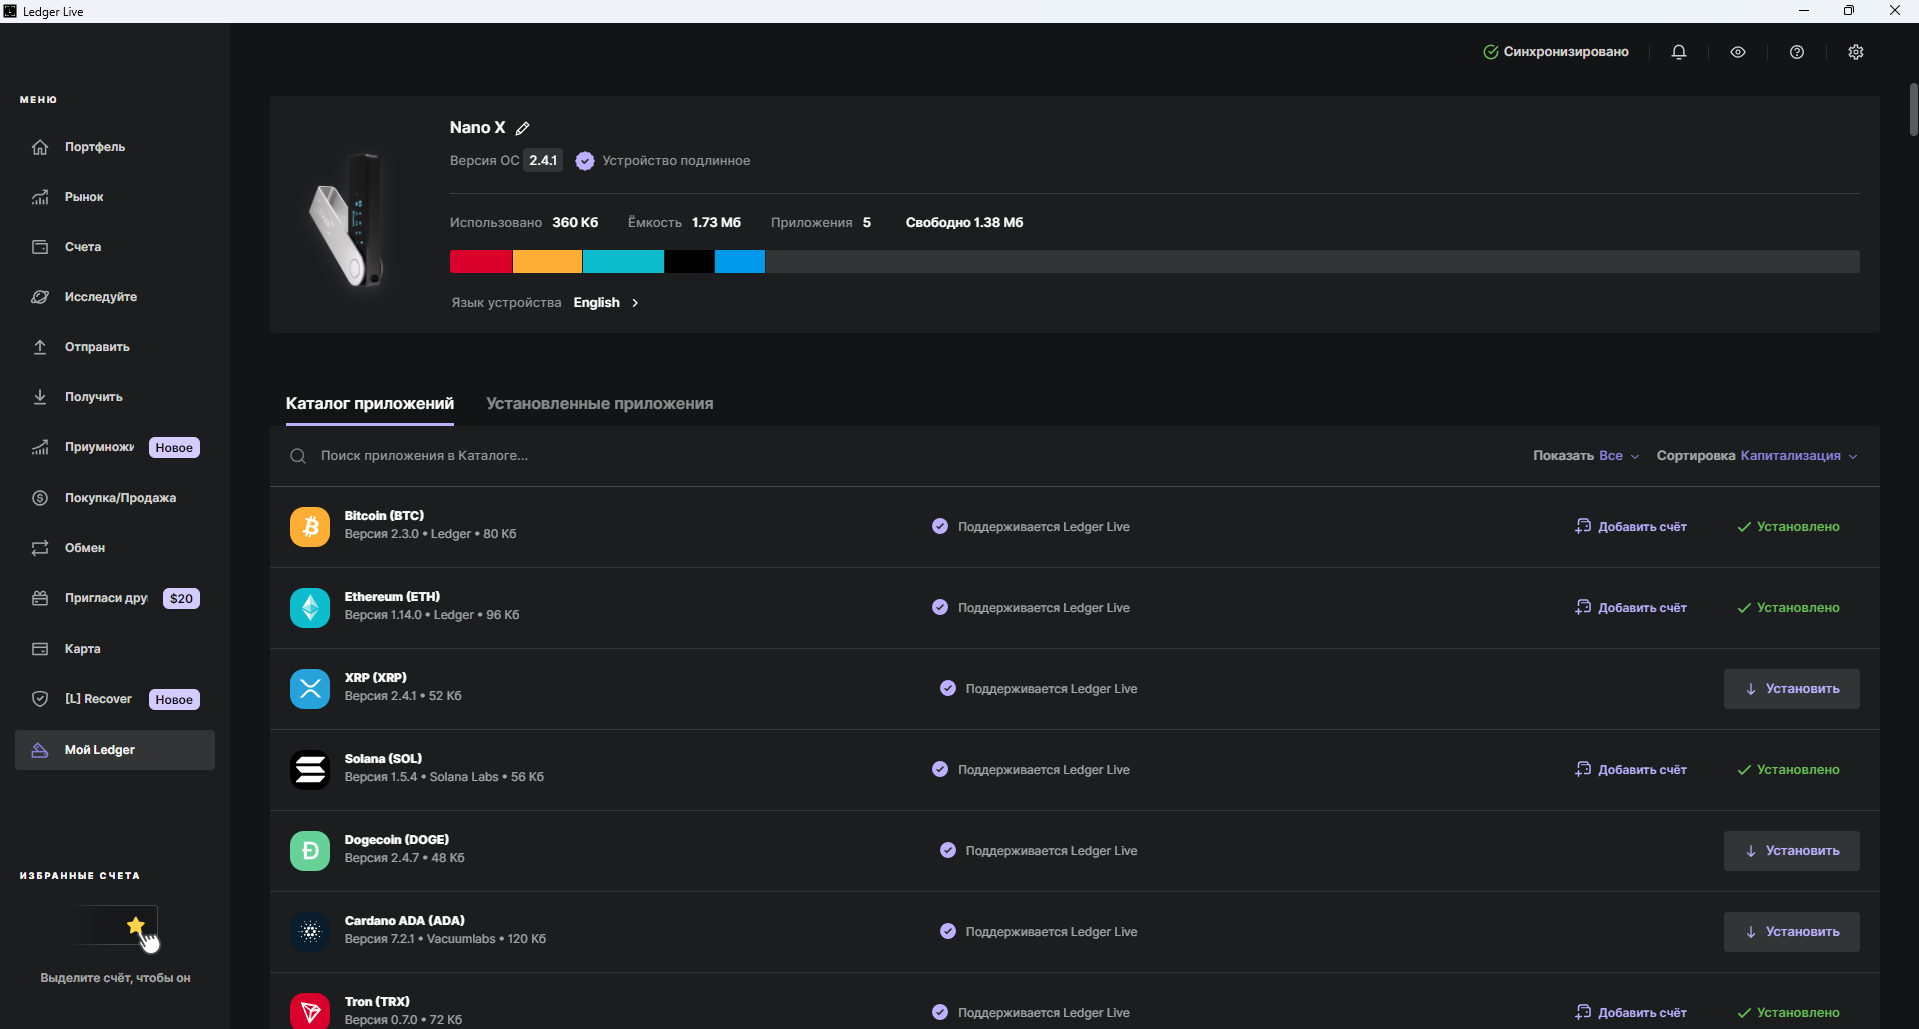Viewport: 1919px width, 1029px height.
Task: Click the Dogecoin app icon
Action: pos(310,851)
